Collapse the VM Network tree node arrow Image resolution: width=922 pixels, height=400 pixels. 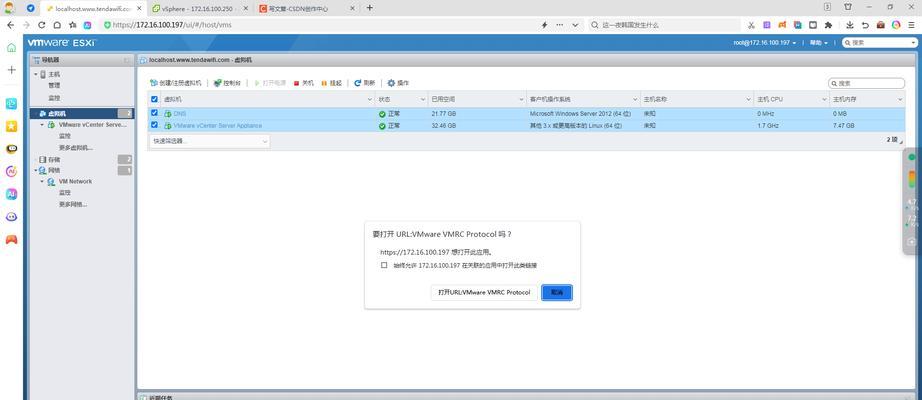[x=42, y=182]
